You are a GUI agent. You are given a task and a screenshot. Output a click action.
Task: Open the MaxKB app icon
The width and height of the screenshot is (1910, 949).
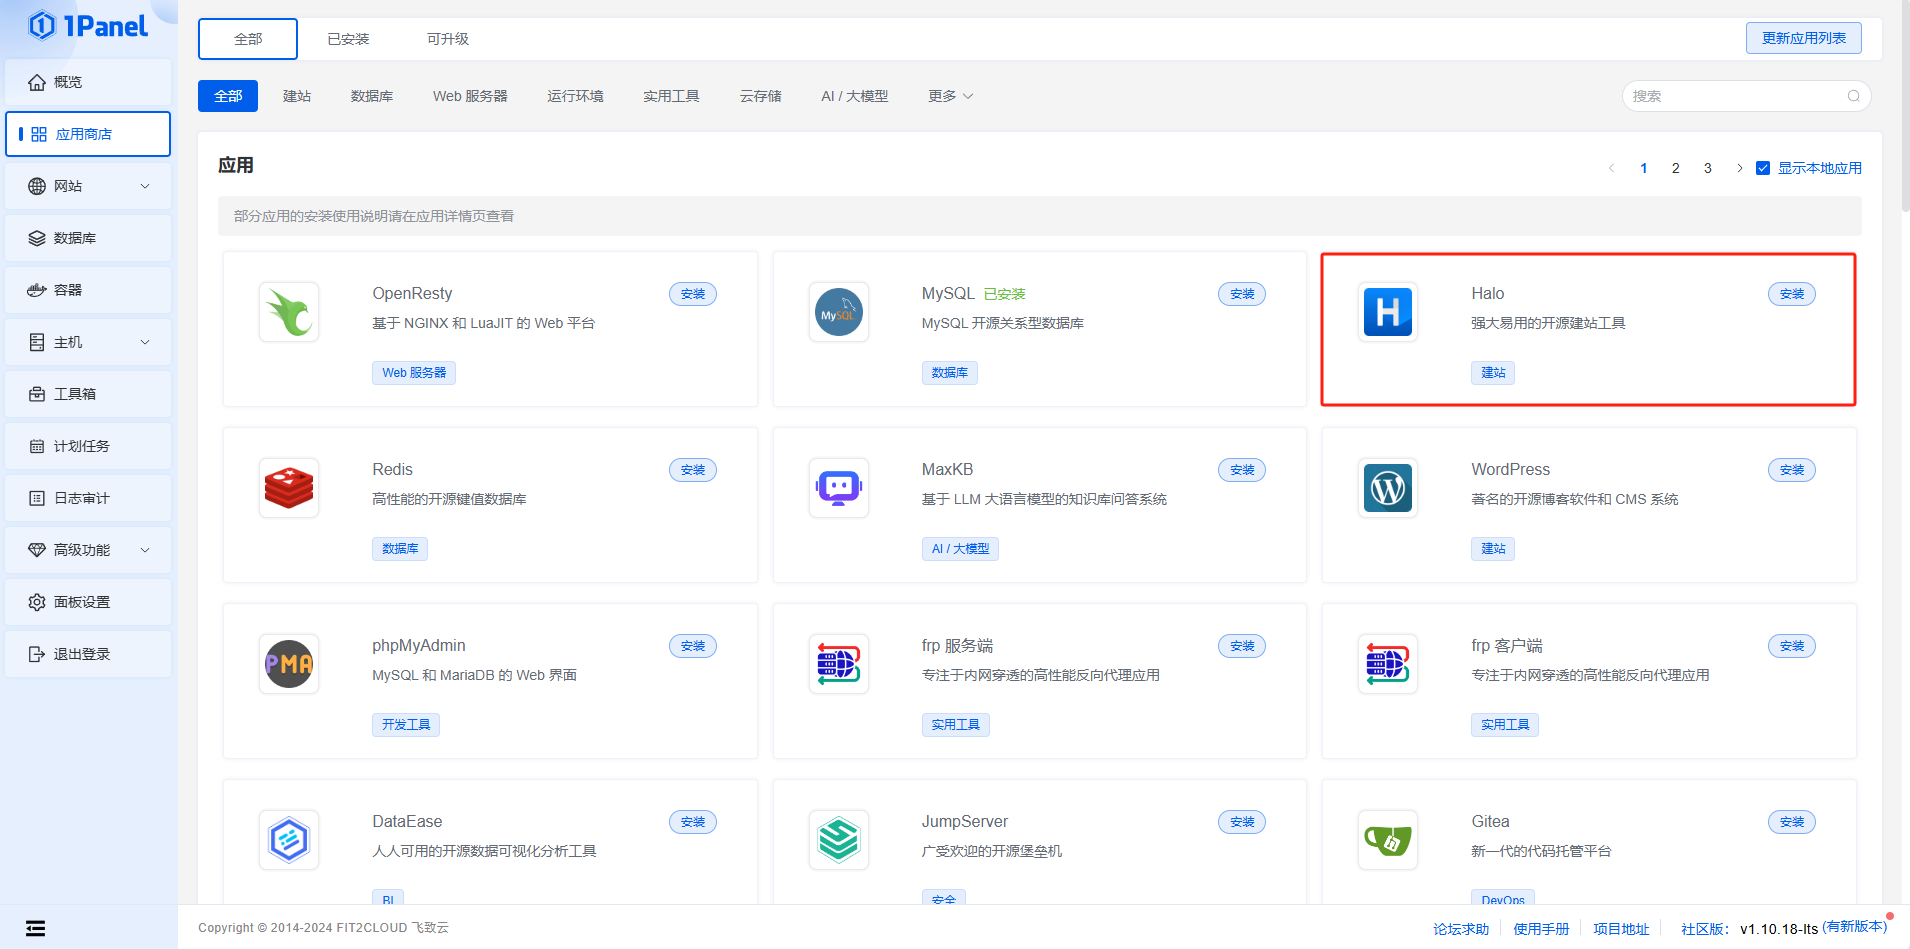click(839, 488)
